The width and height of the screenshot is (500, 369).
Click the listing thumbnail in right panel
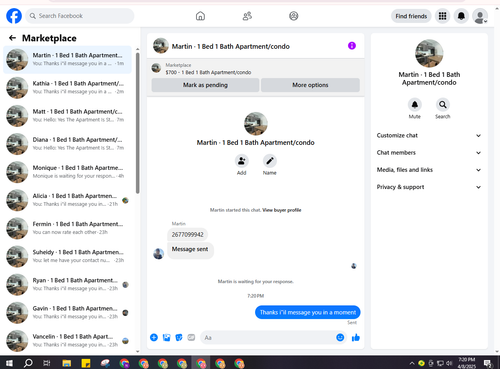tap(429, 53)
